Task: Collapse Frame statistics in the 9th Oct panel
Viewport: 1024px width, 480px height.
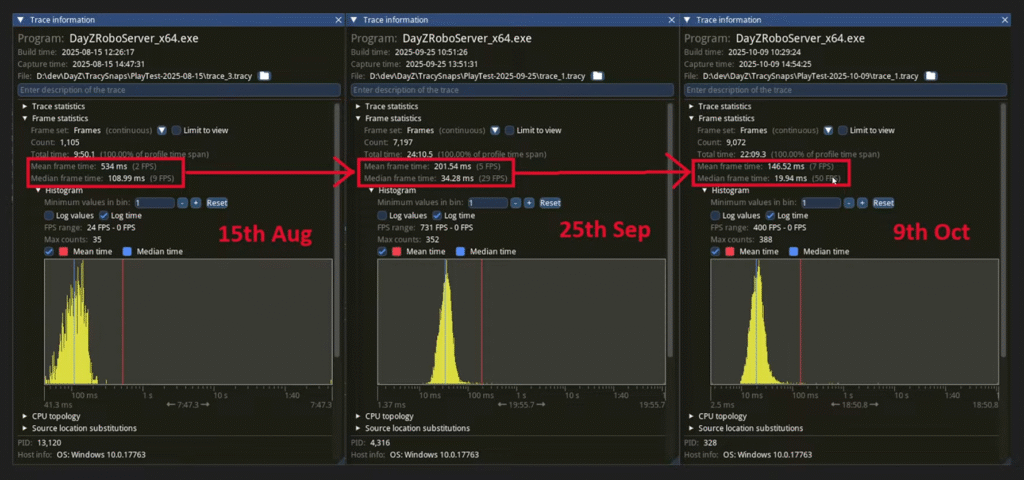Action: [x=691, y=119]
